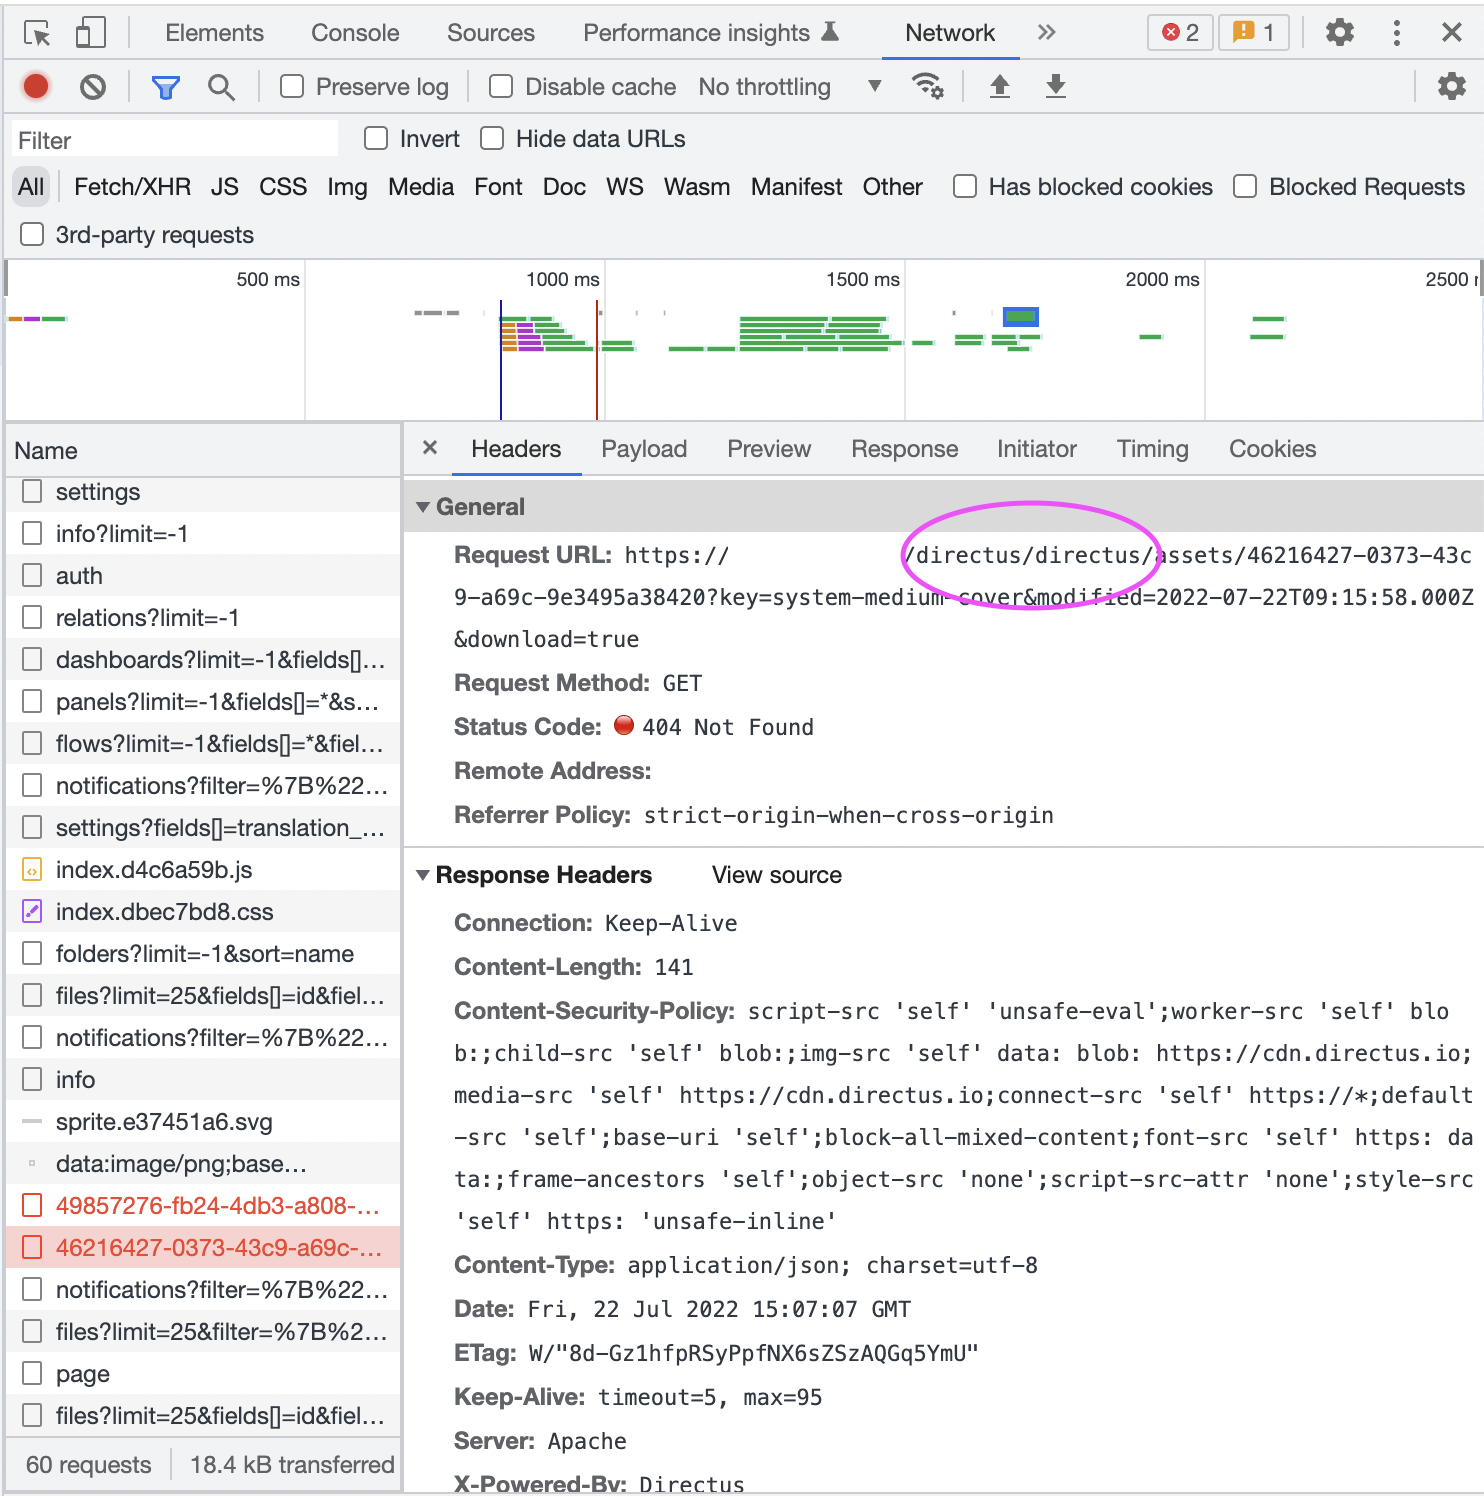Activate the inspect element cursor tool
1484x1496 pixels.
click(37, 32)
